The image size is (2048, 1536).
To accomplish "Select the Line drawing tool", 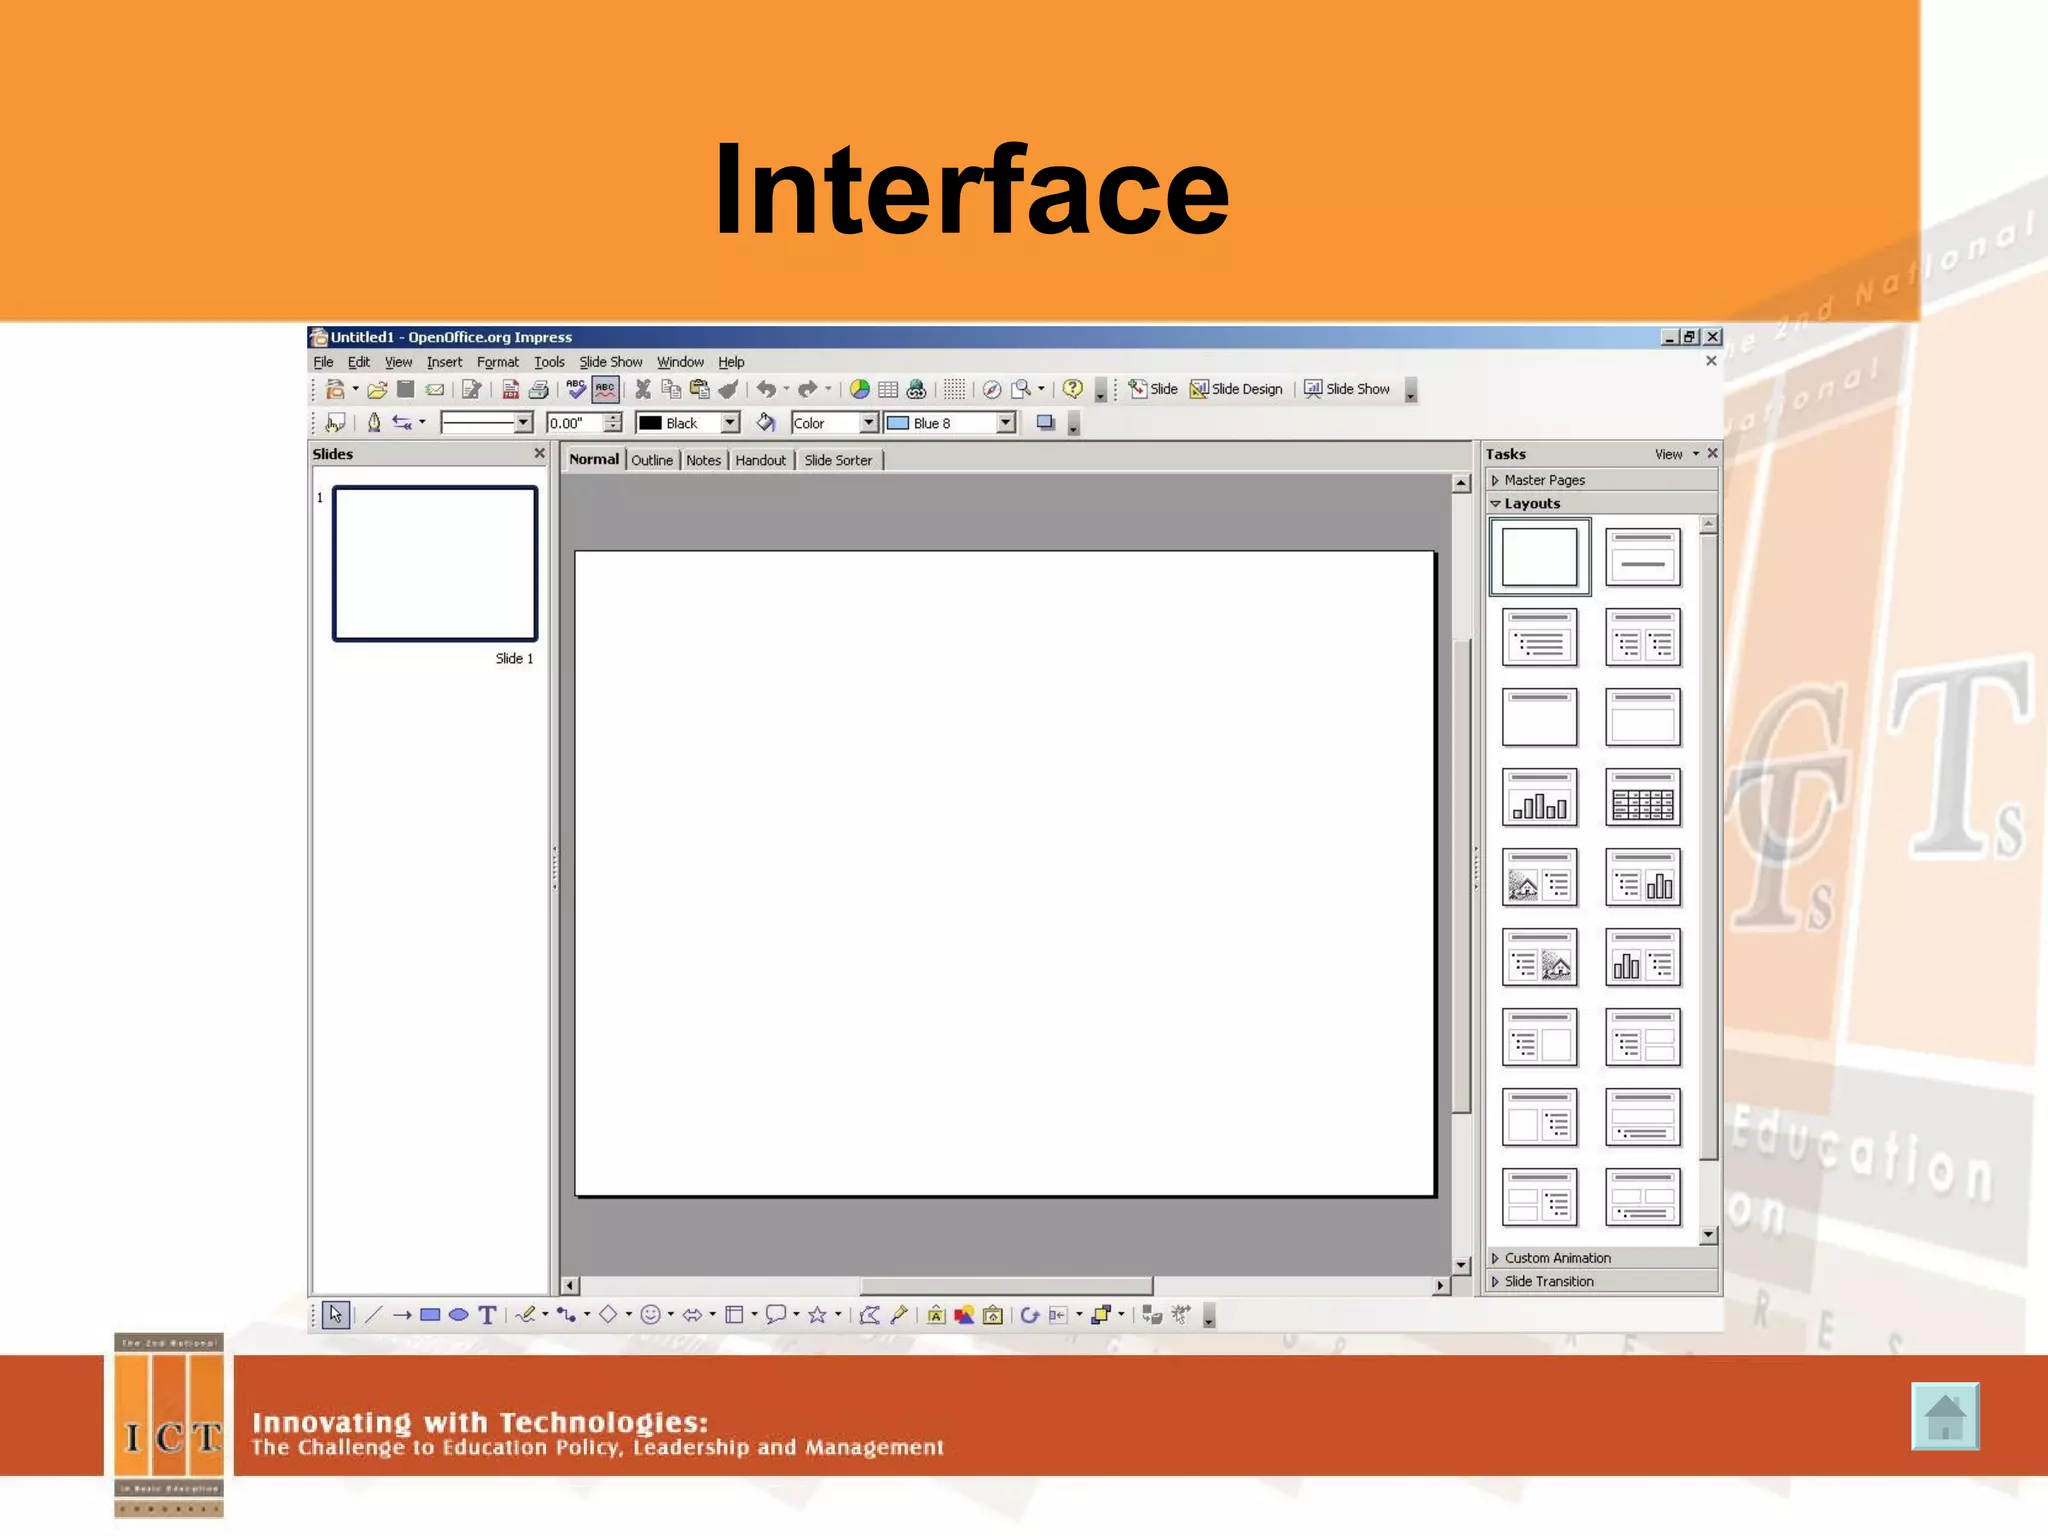I will click(374, 1315).
